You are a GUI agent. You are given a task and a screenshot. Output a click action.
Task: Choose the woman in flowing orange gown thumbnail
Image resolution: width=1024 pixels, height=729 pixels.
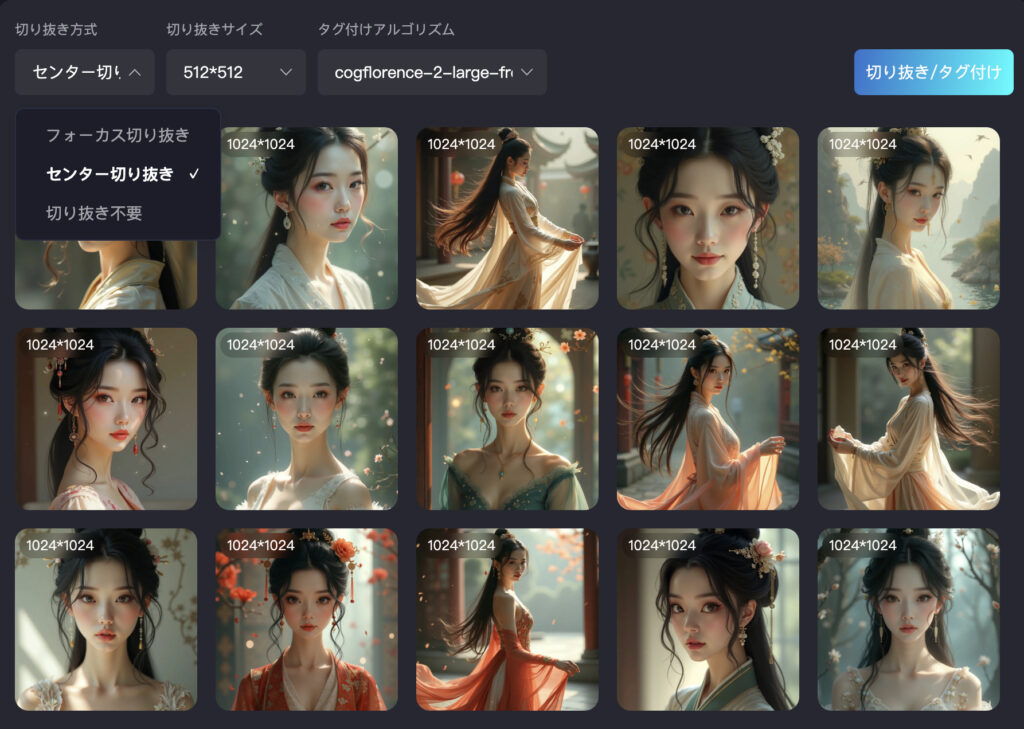click(507, 619)
